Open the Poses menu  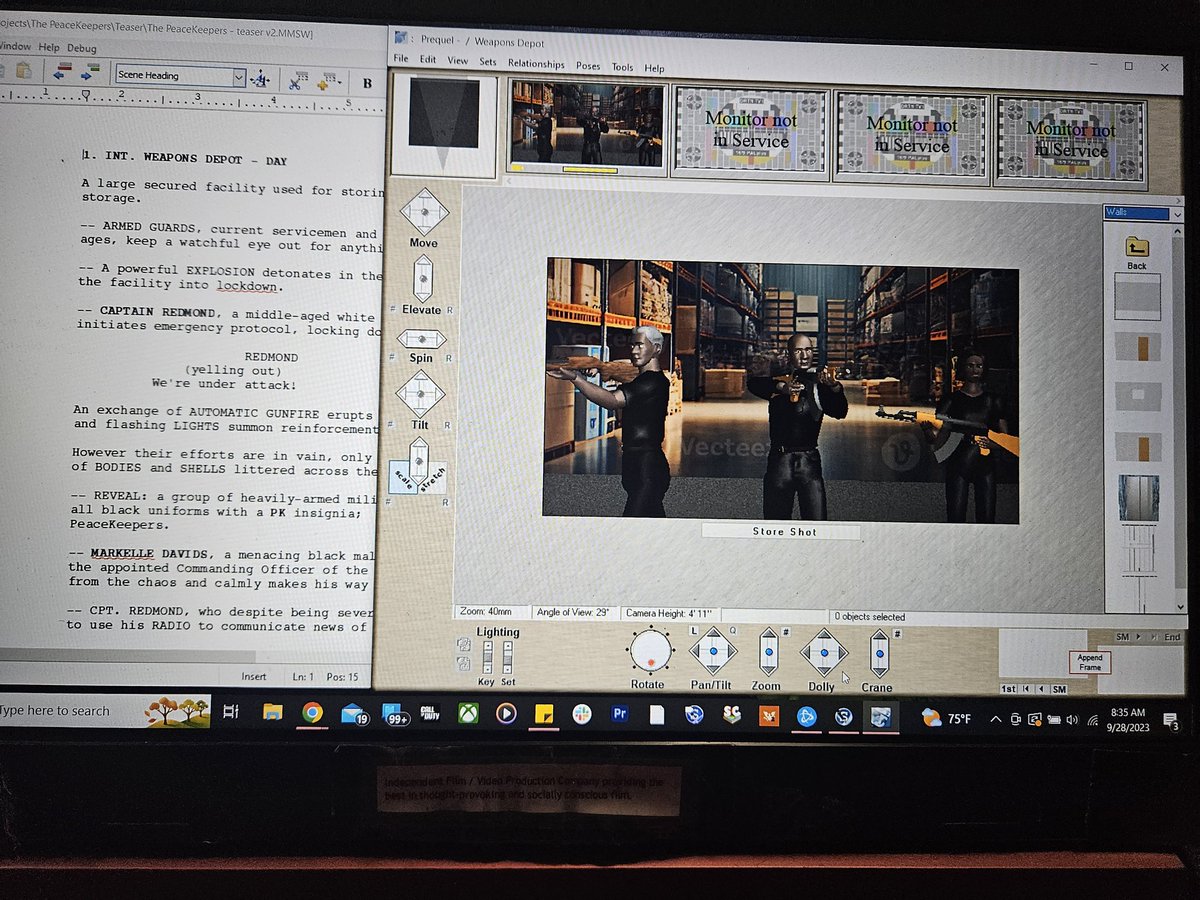588,67
